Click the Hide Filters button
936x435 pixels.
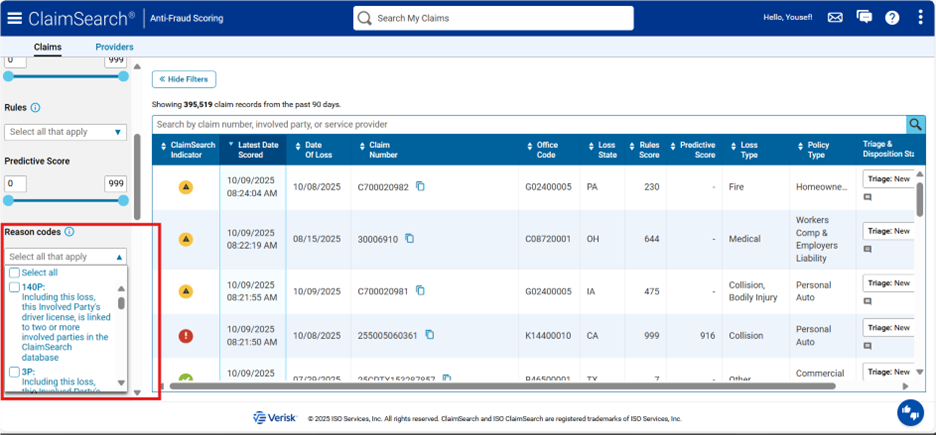[184, 79]
